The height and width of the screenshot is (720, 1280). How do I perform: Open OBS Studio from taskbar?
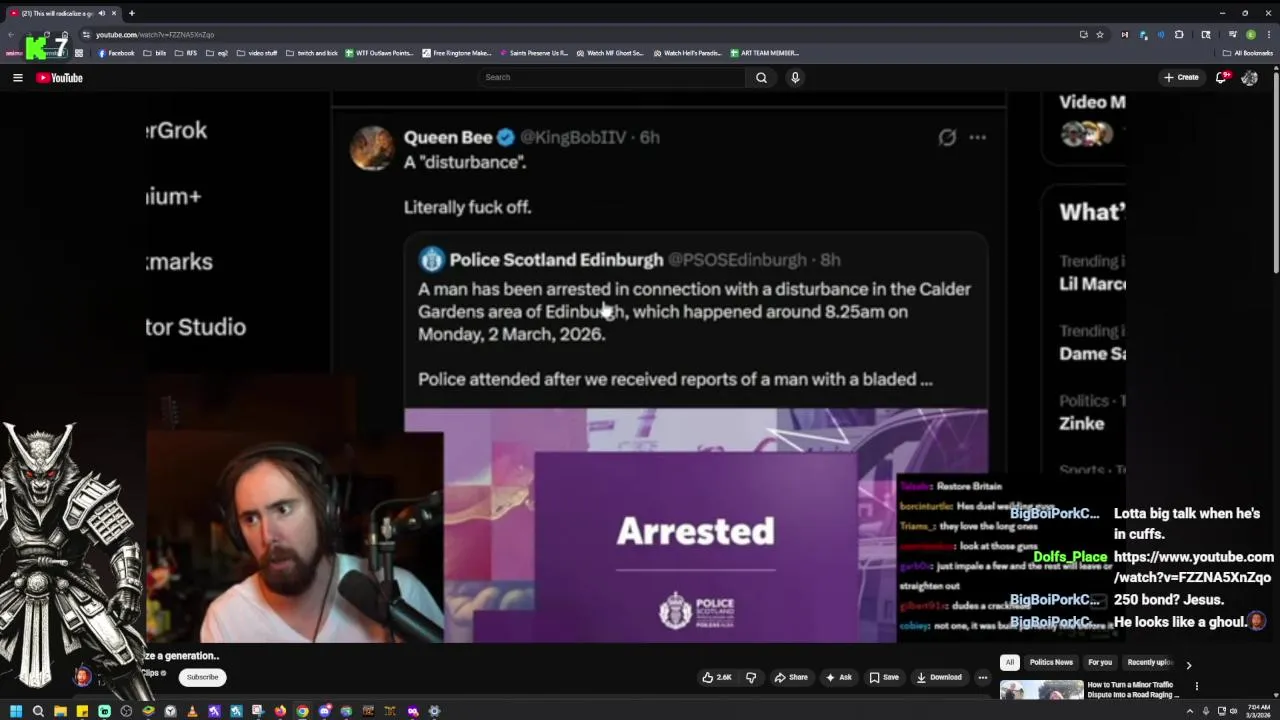[x=126, y=711]
